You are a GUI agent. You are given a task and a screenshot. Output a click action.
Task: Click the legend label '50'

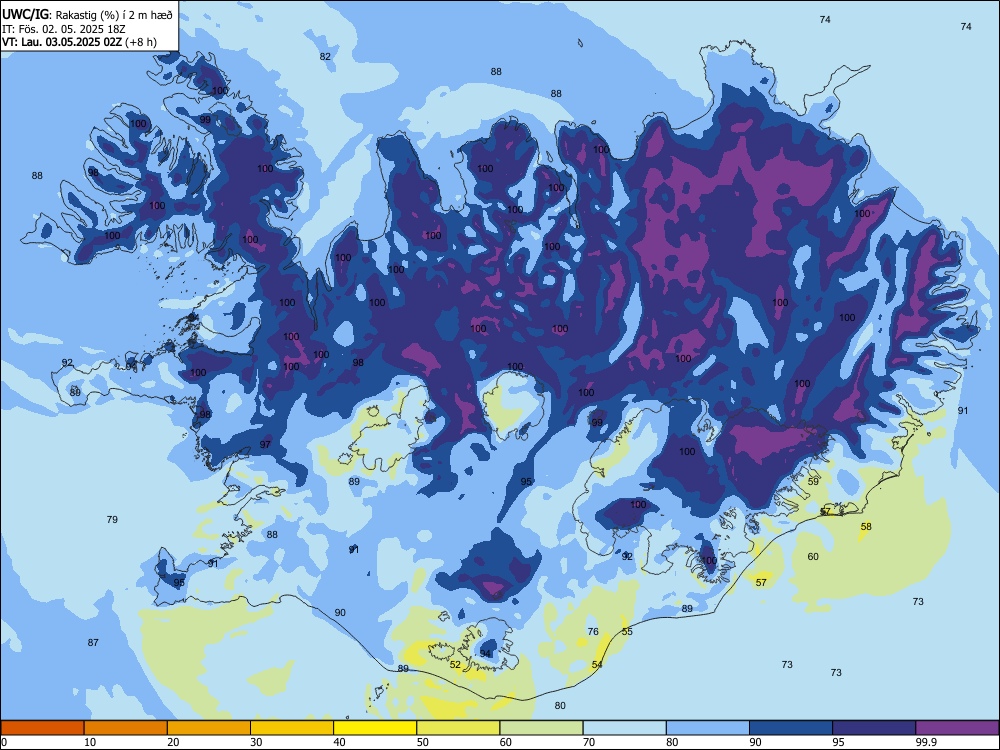(x=423, y=742)
